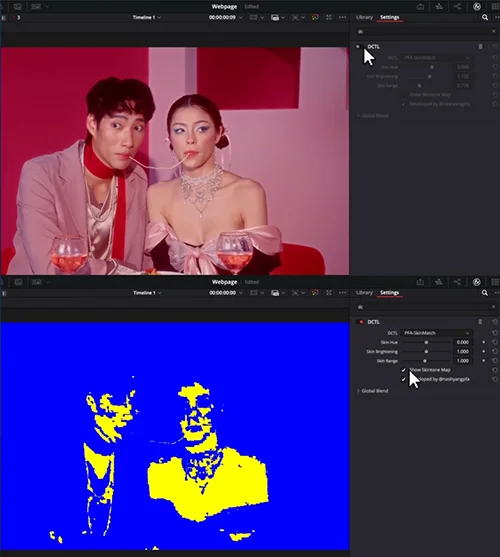This screenshot has width=500, height=557.
Task: Delete the DCTL effect using the upper panel's trash icon
Action: click(480, 47)
